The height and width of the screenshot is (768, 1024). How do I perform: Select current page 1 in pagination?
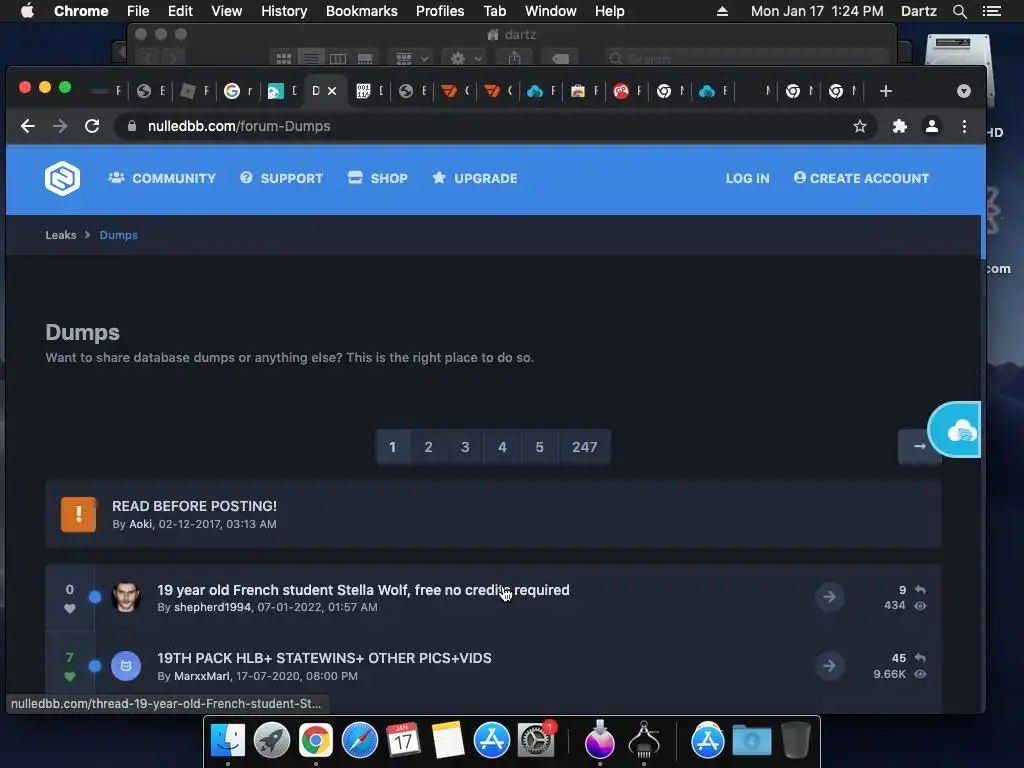click(392, 447)
